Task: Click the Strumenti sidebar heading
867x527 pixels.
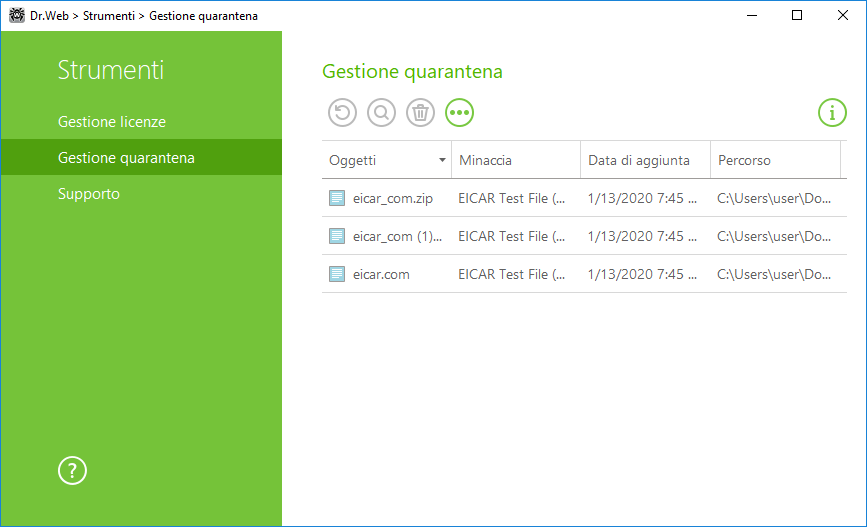Action: click(111, 71)
